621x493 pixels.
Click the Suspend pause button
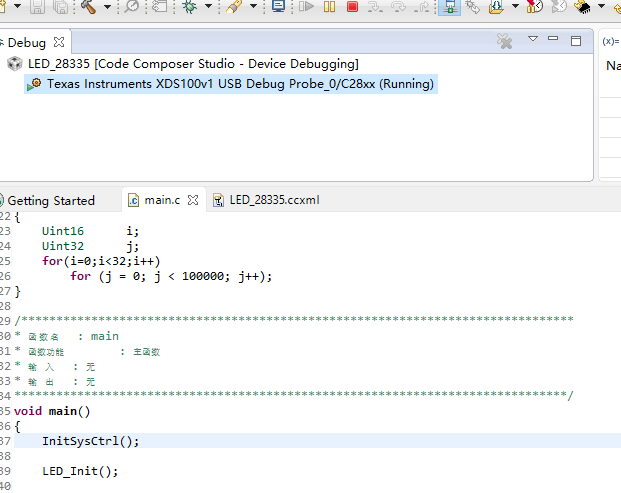point(330,6)
